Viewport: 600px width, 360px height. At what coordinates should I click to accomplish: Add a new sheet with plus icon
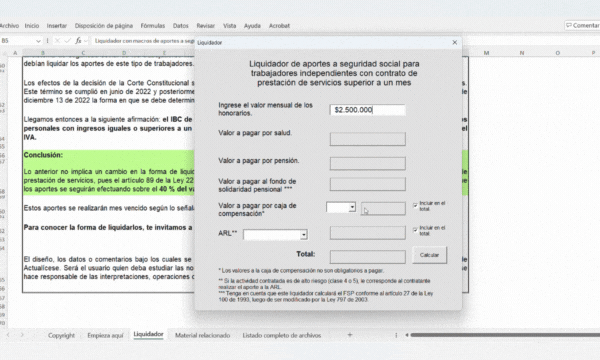(x=350, y=335)
